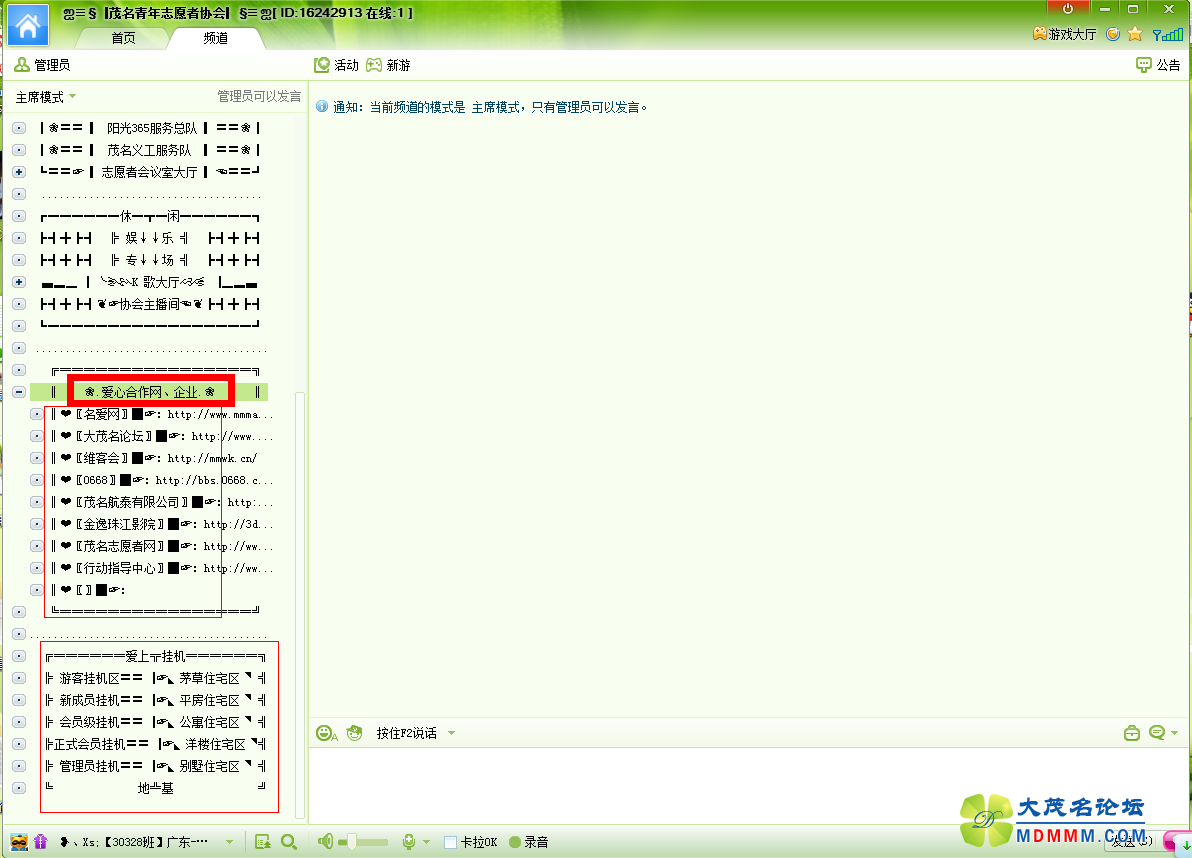Open the 活动 activities icon
The height and width of the screenshot is (858, 1192).
click(x=336, y=65)
